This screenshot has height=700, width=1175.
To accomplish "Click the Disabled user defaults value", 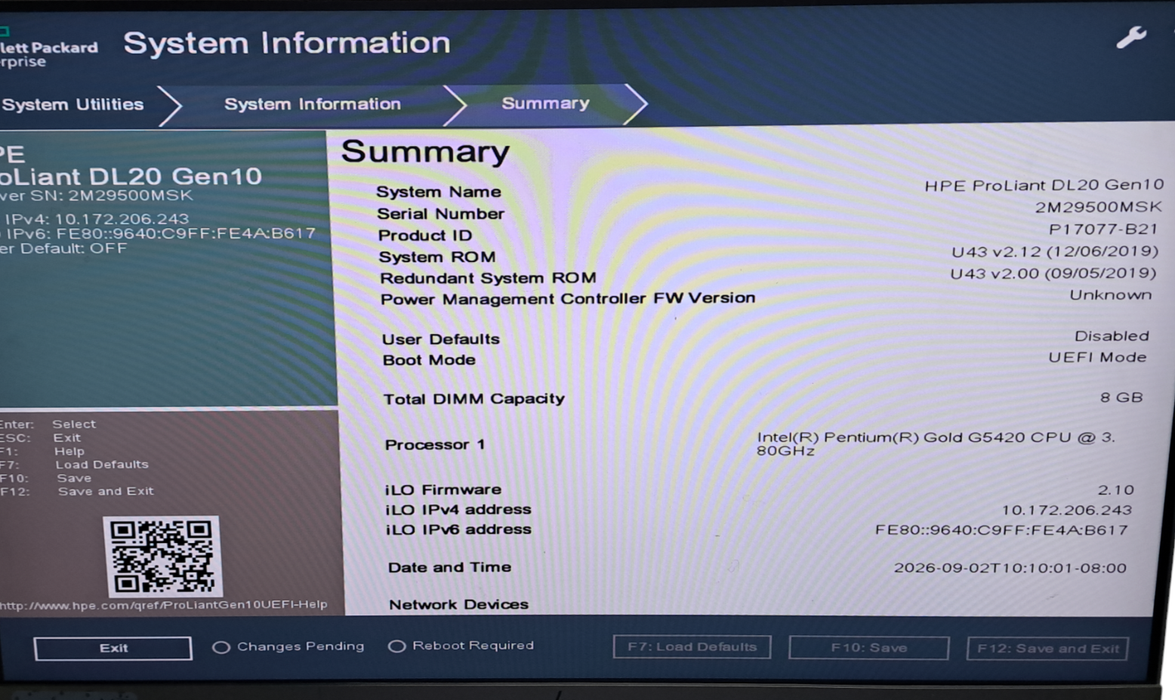I will (x=1111, y=336).
